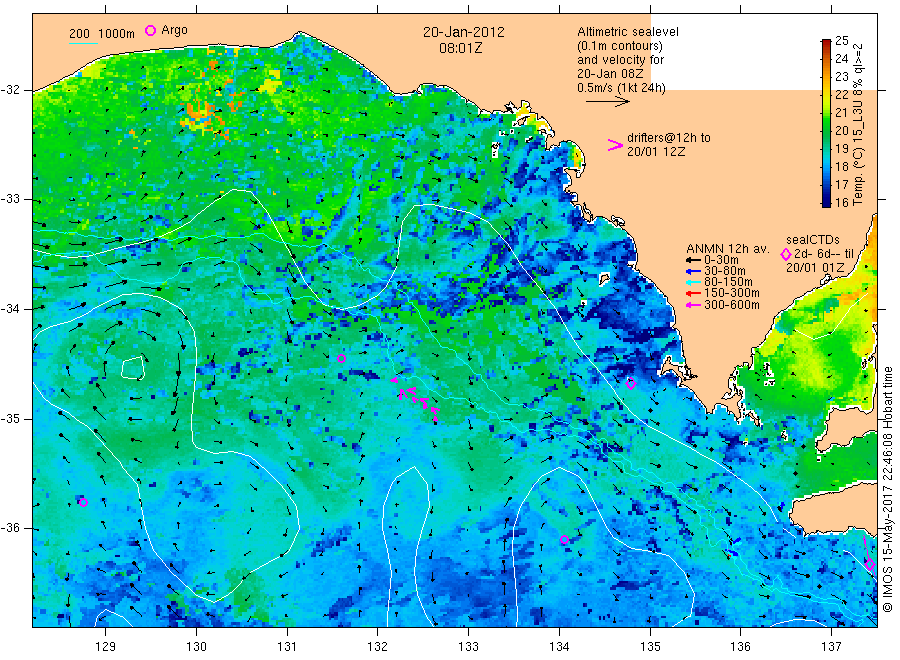This screenshot has width=900, height=660.
Task: Select sealCTD diamond near 137.4E 36.3S
Action: click(870, 564)
